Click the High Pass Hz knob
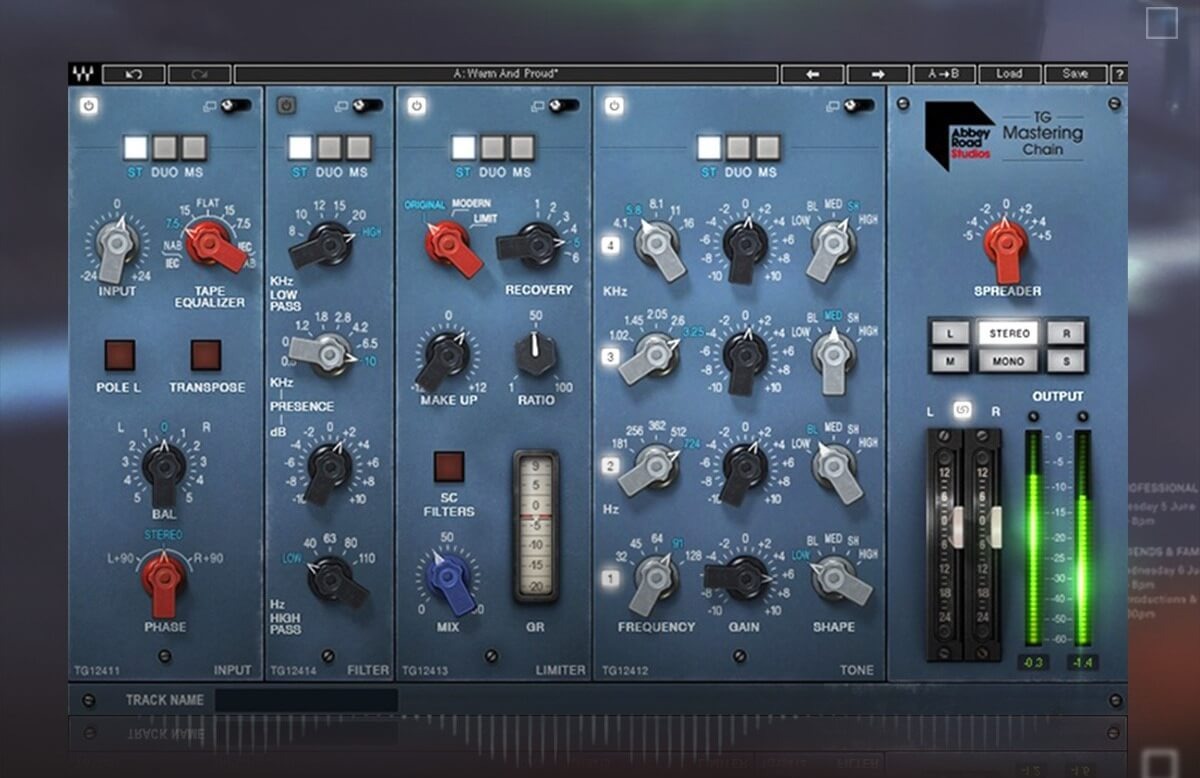 [333, 580]
